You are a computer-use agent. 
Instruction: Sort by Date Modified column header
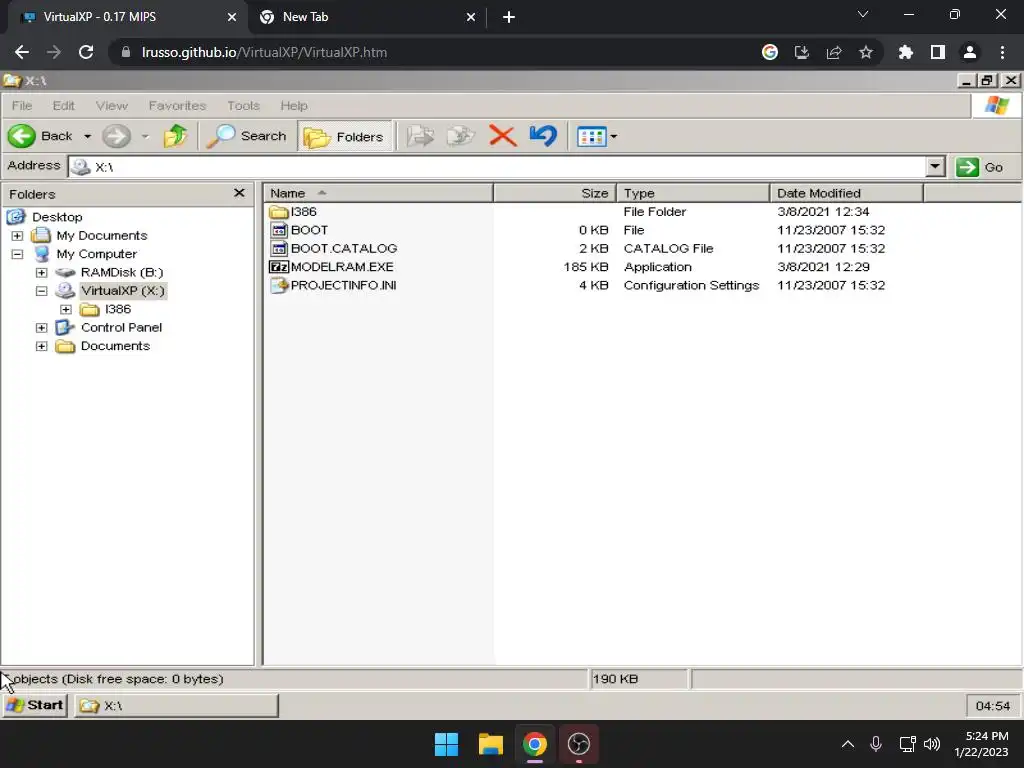pyautogui.click(x=846, y=193)
